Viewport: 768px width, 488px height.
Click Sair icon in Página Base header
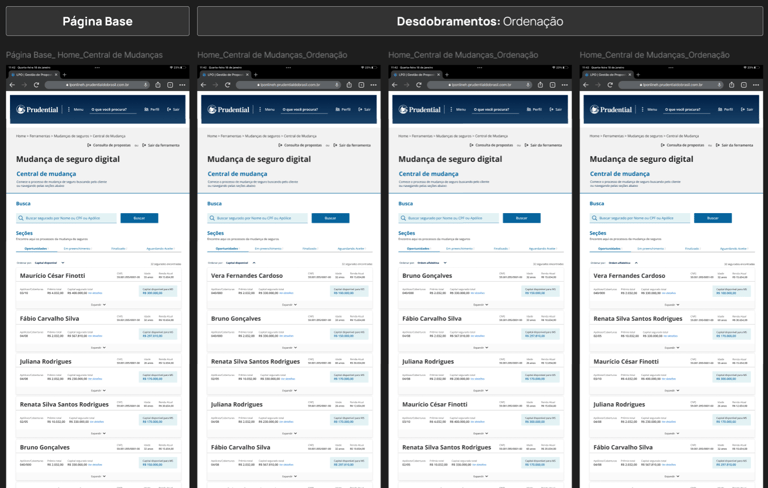(x=169, y=110)
